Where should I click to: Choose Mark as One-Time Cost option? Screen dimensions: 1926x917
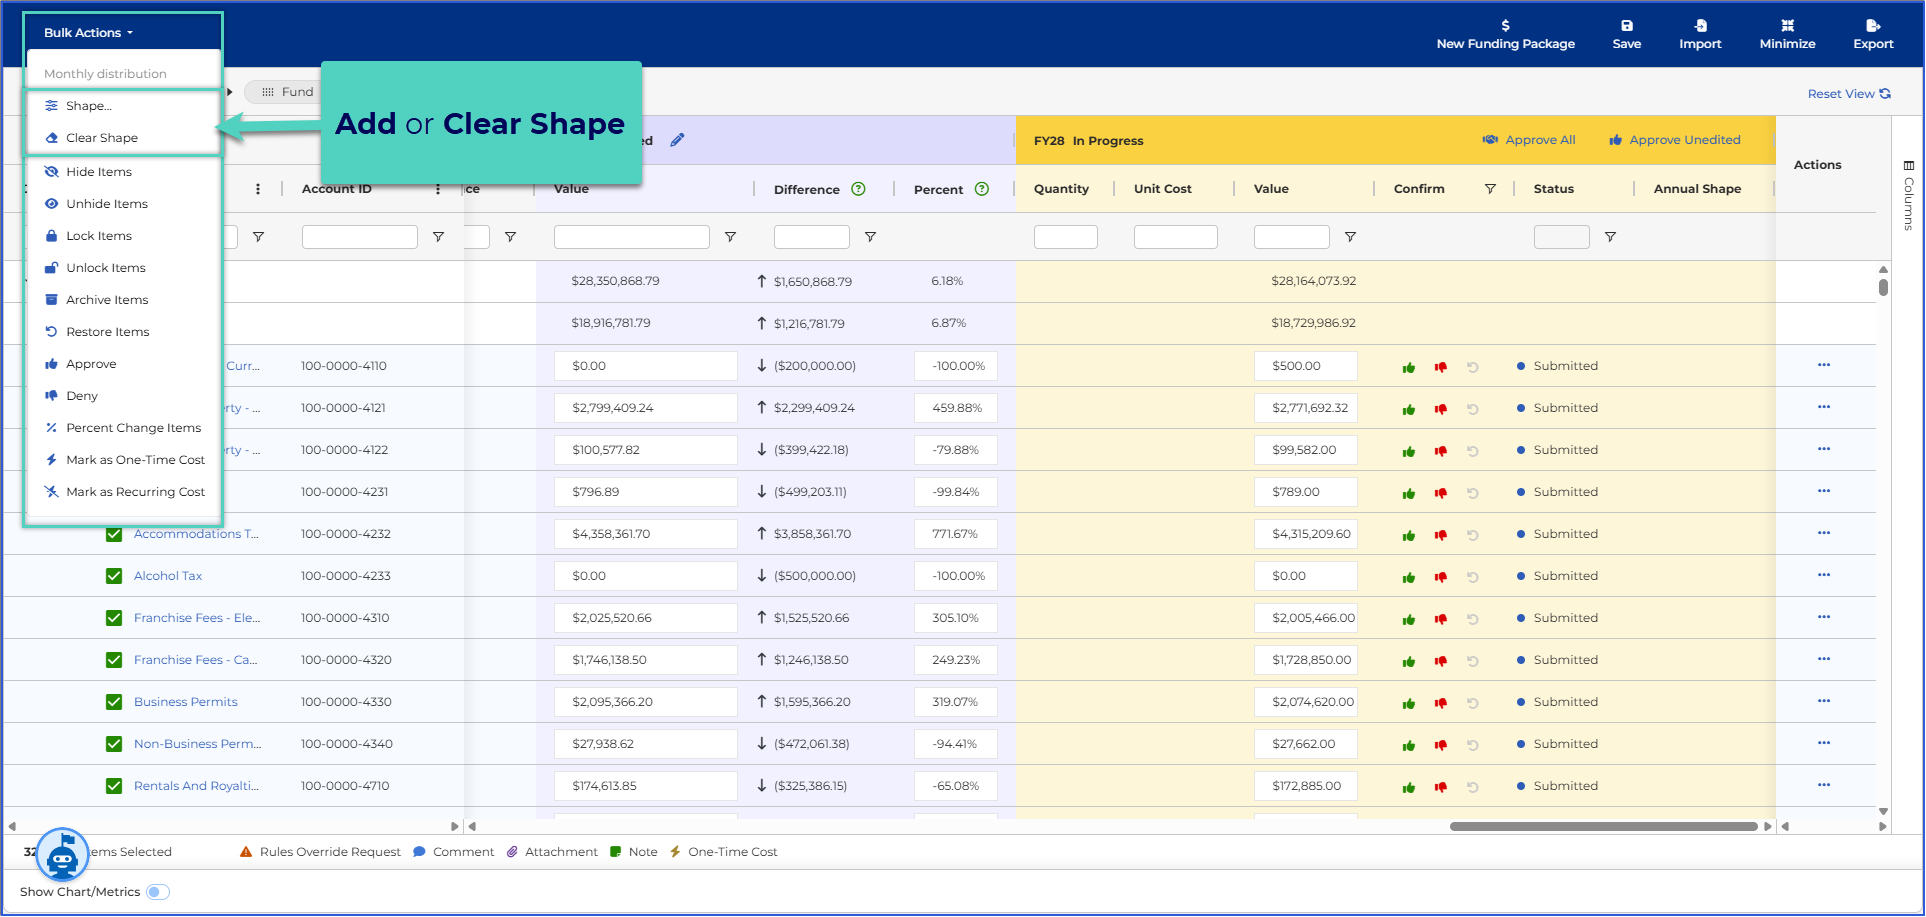coord(124,460)
